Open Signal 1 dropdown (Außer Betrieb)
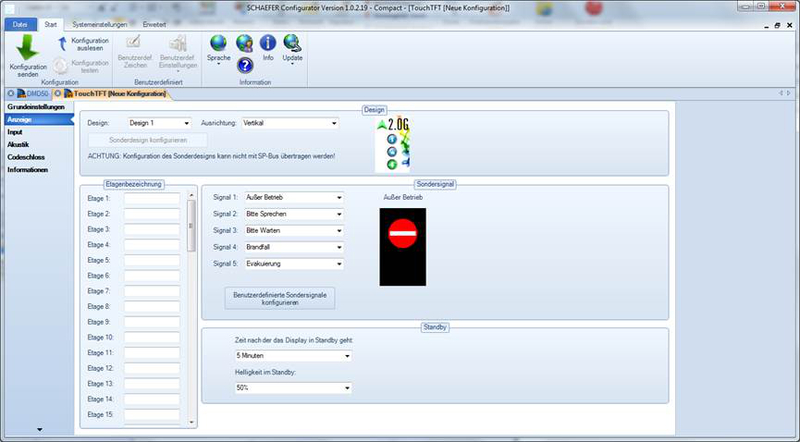800x442 pixels. [294, 198]
